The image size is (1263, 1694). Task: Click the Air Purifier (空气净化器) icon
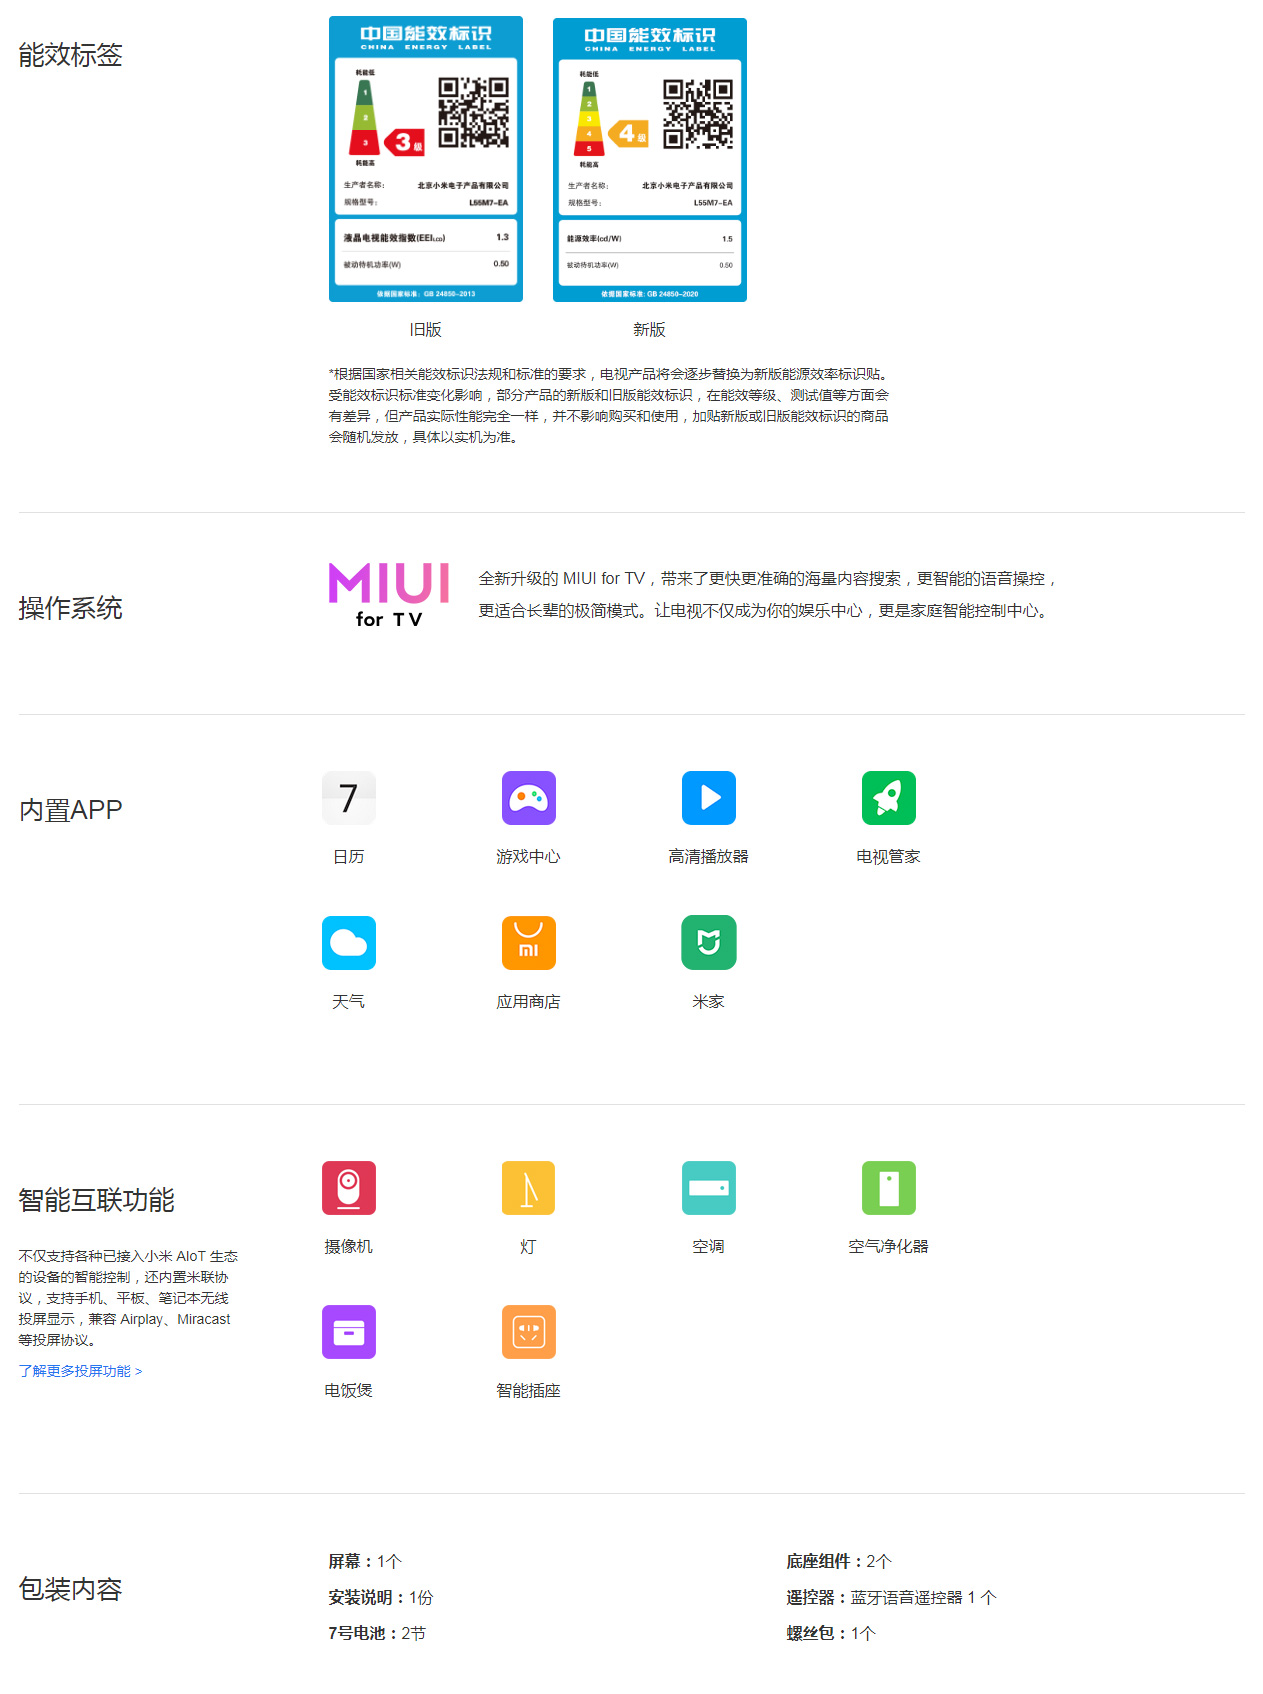tap(888, 1188)
